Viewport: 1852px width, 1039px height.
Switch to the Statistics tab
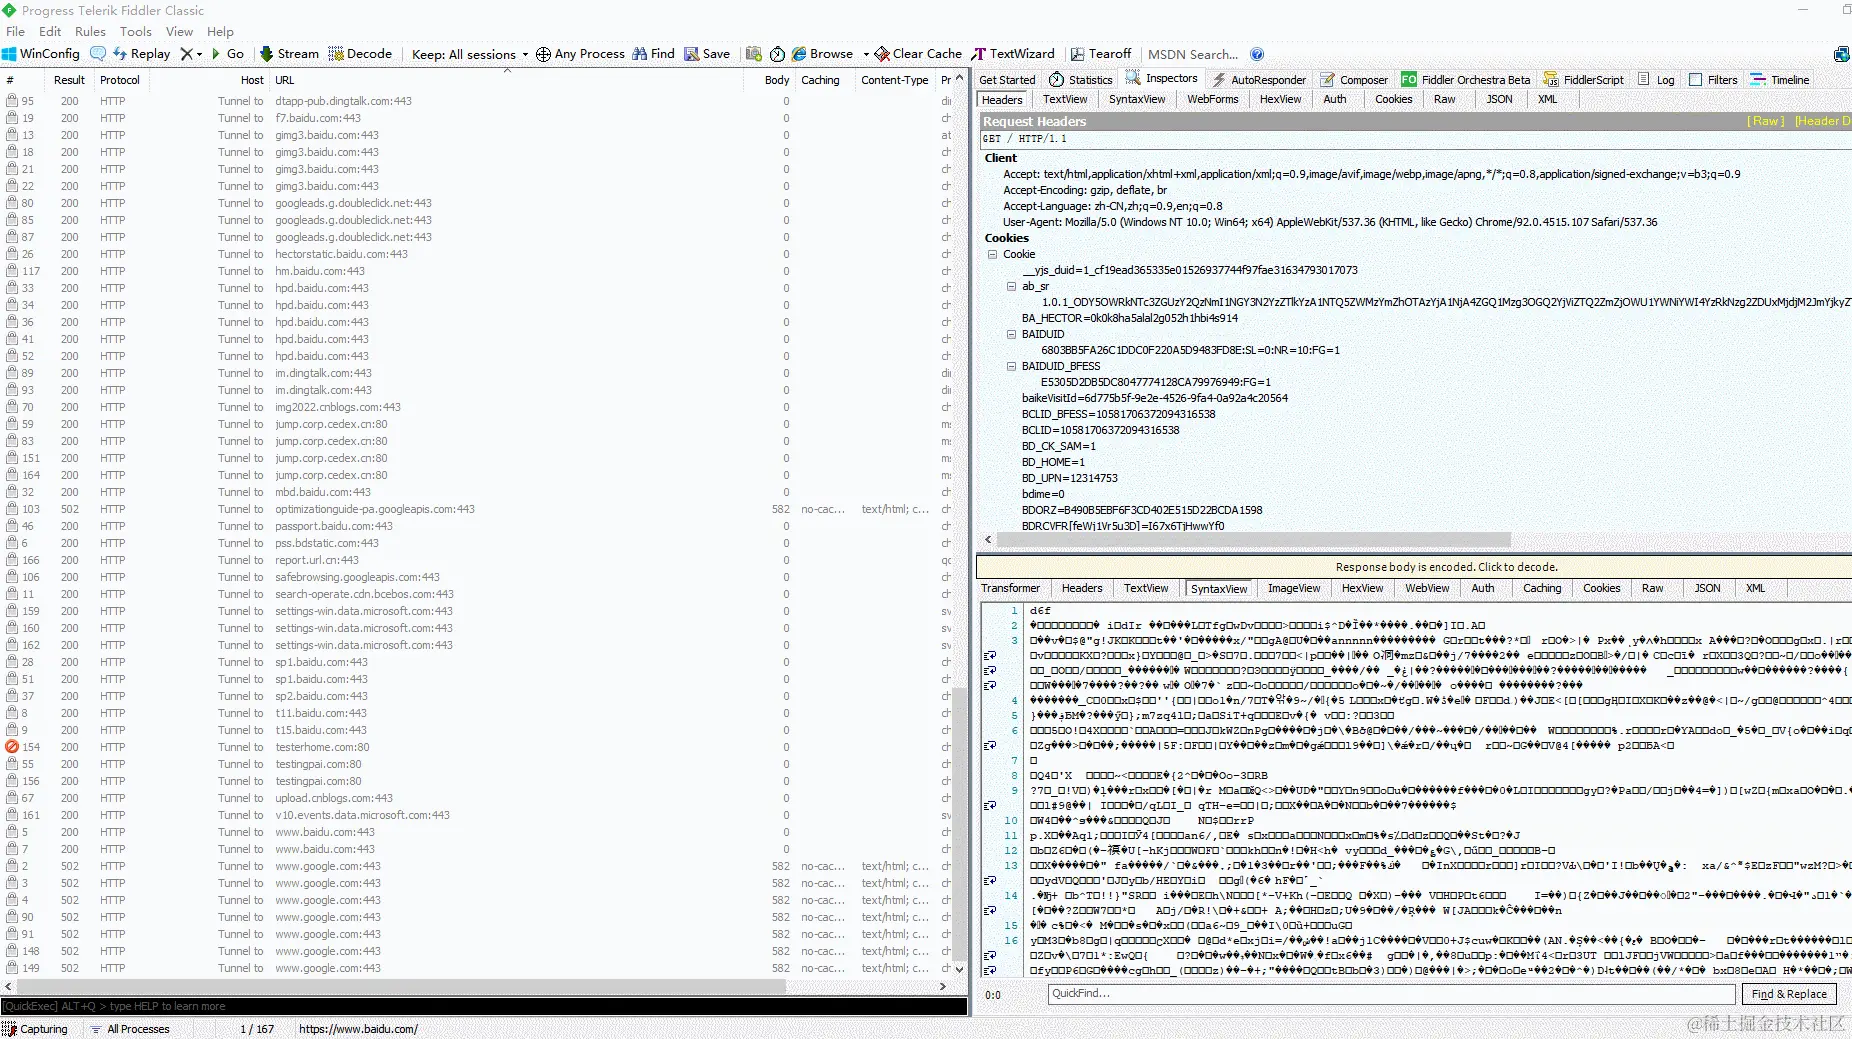pos(1081,80)
